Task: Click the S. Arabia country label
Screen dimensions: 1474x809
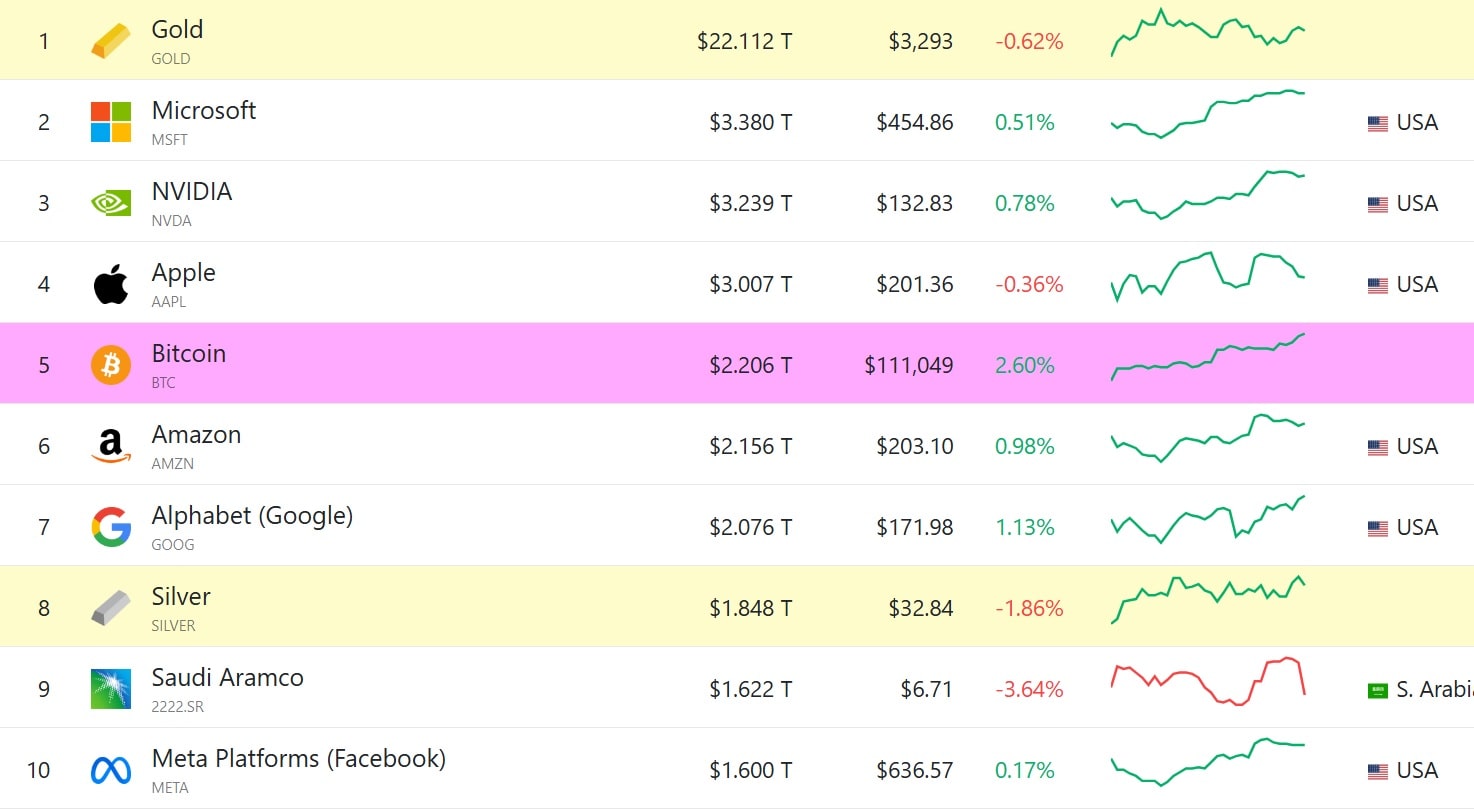Action: click(1435, 690)
